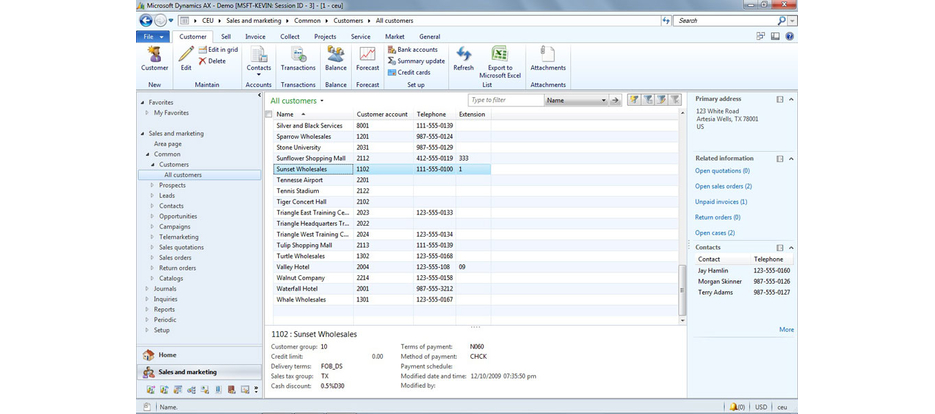Switch to the Invoice ribbon tab
Screen dimensions: 935x414
coord(255,36)
